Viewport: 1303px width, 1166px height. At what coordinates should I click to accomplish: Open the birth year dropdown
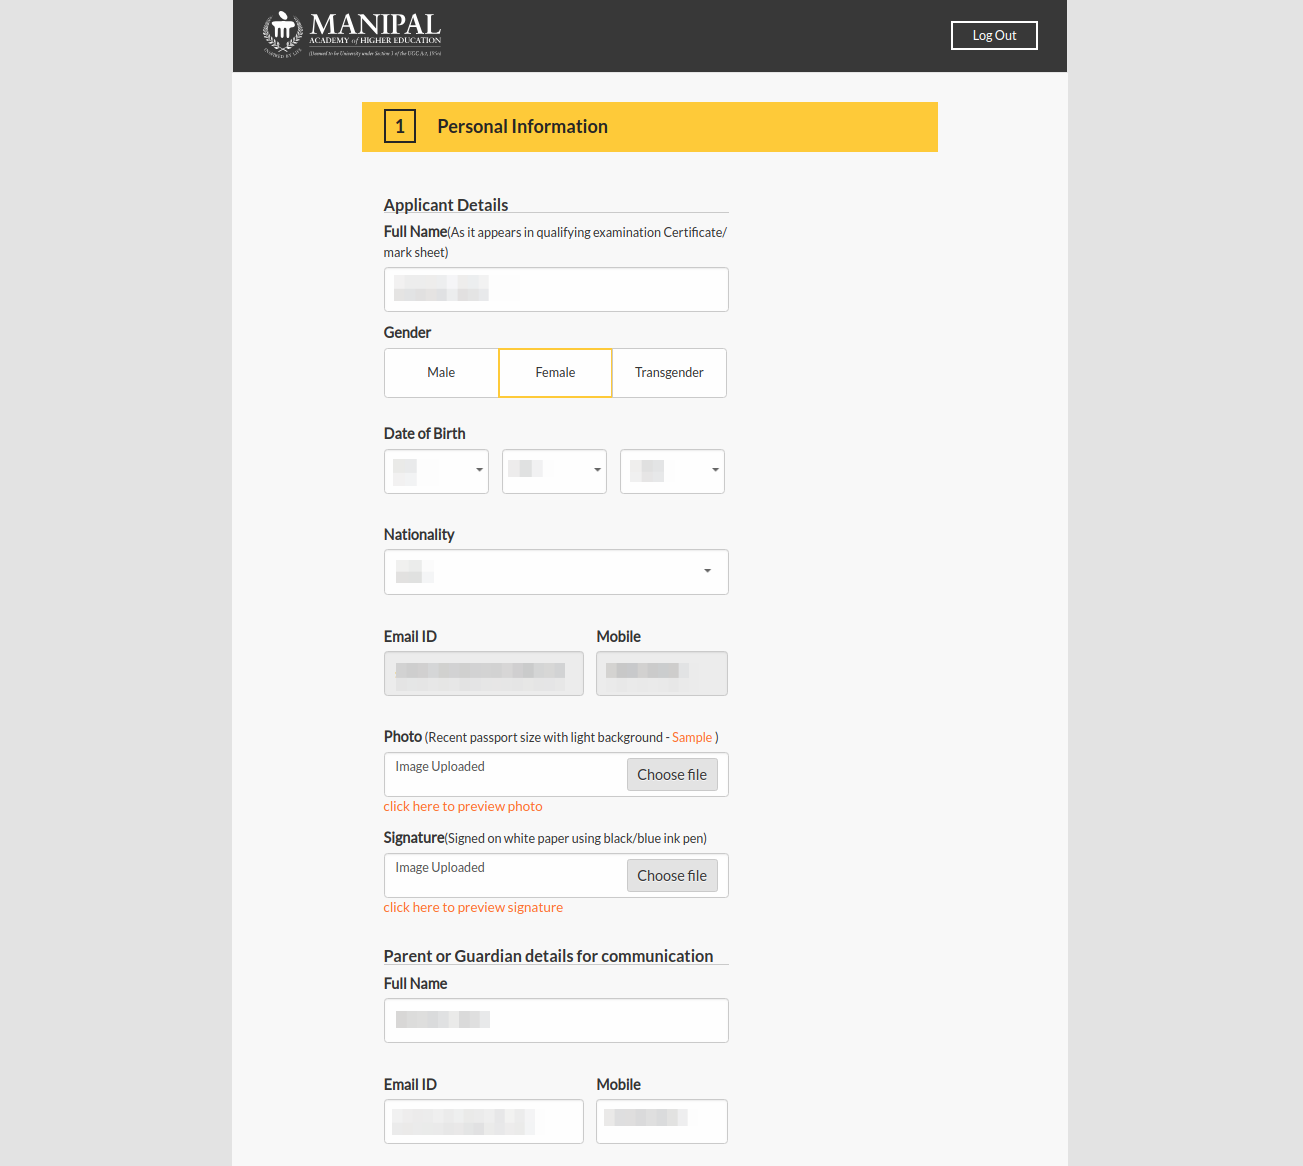[x=672, y=471]
